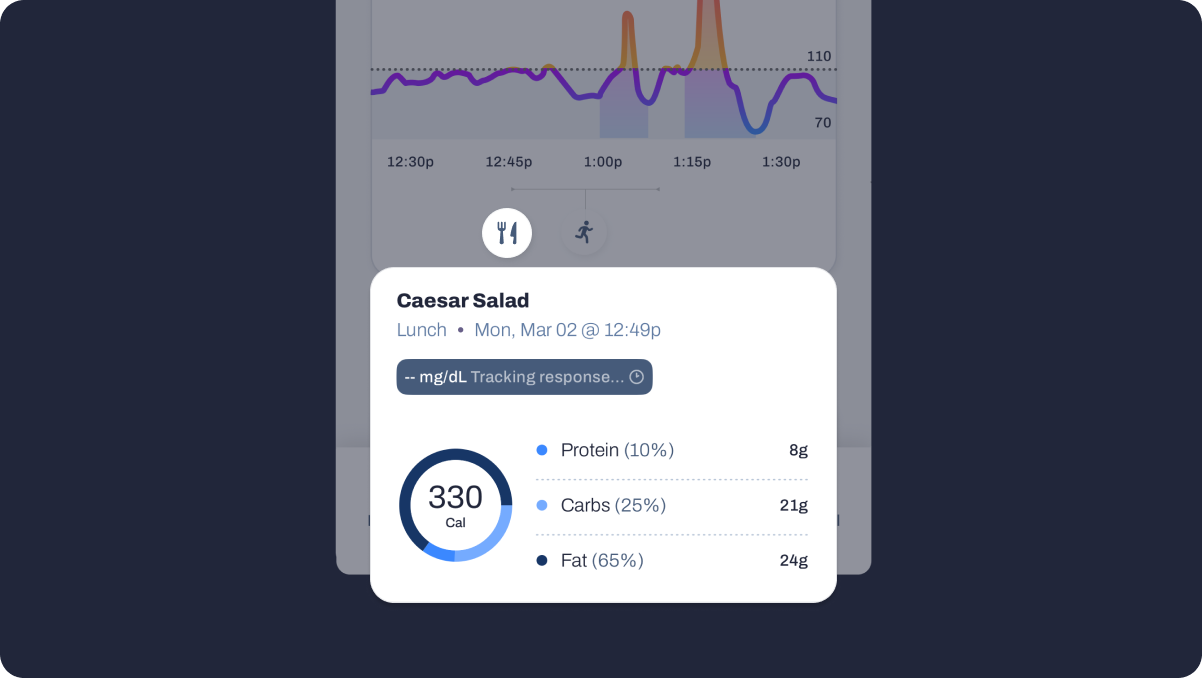The image size is (1202, 678).
Task: Select the running activity icon
Action: pos(584,233)
